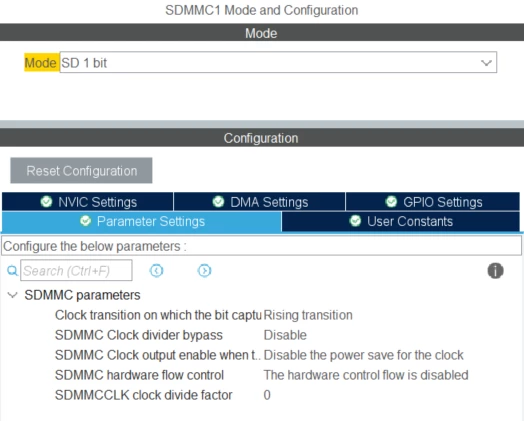
Task: Click the search magnifier icon
Action: coord(12,270)
